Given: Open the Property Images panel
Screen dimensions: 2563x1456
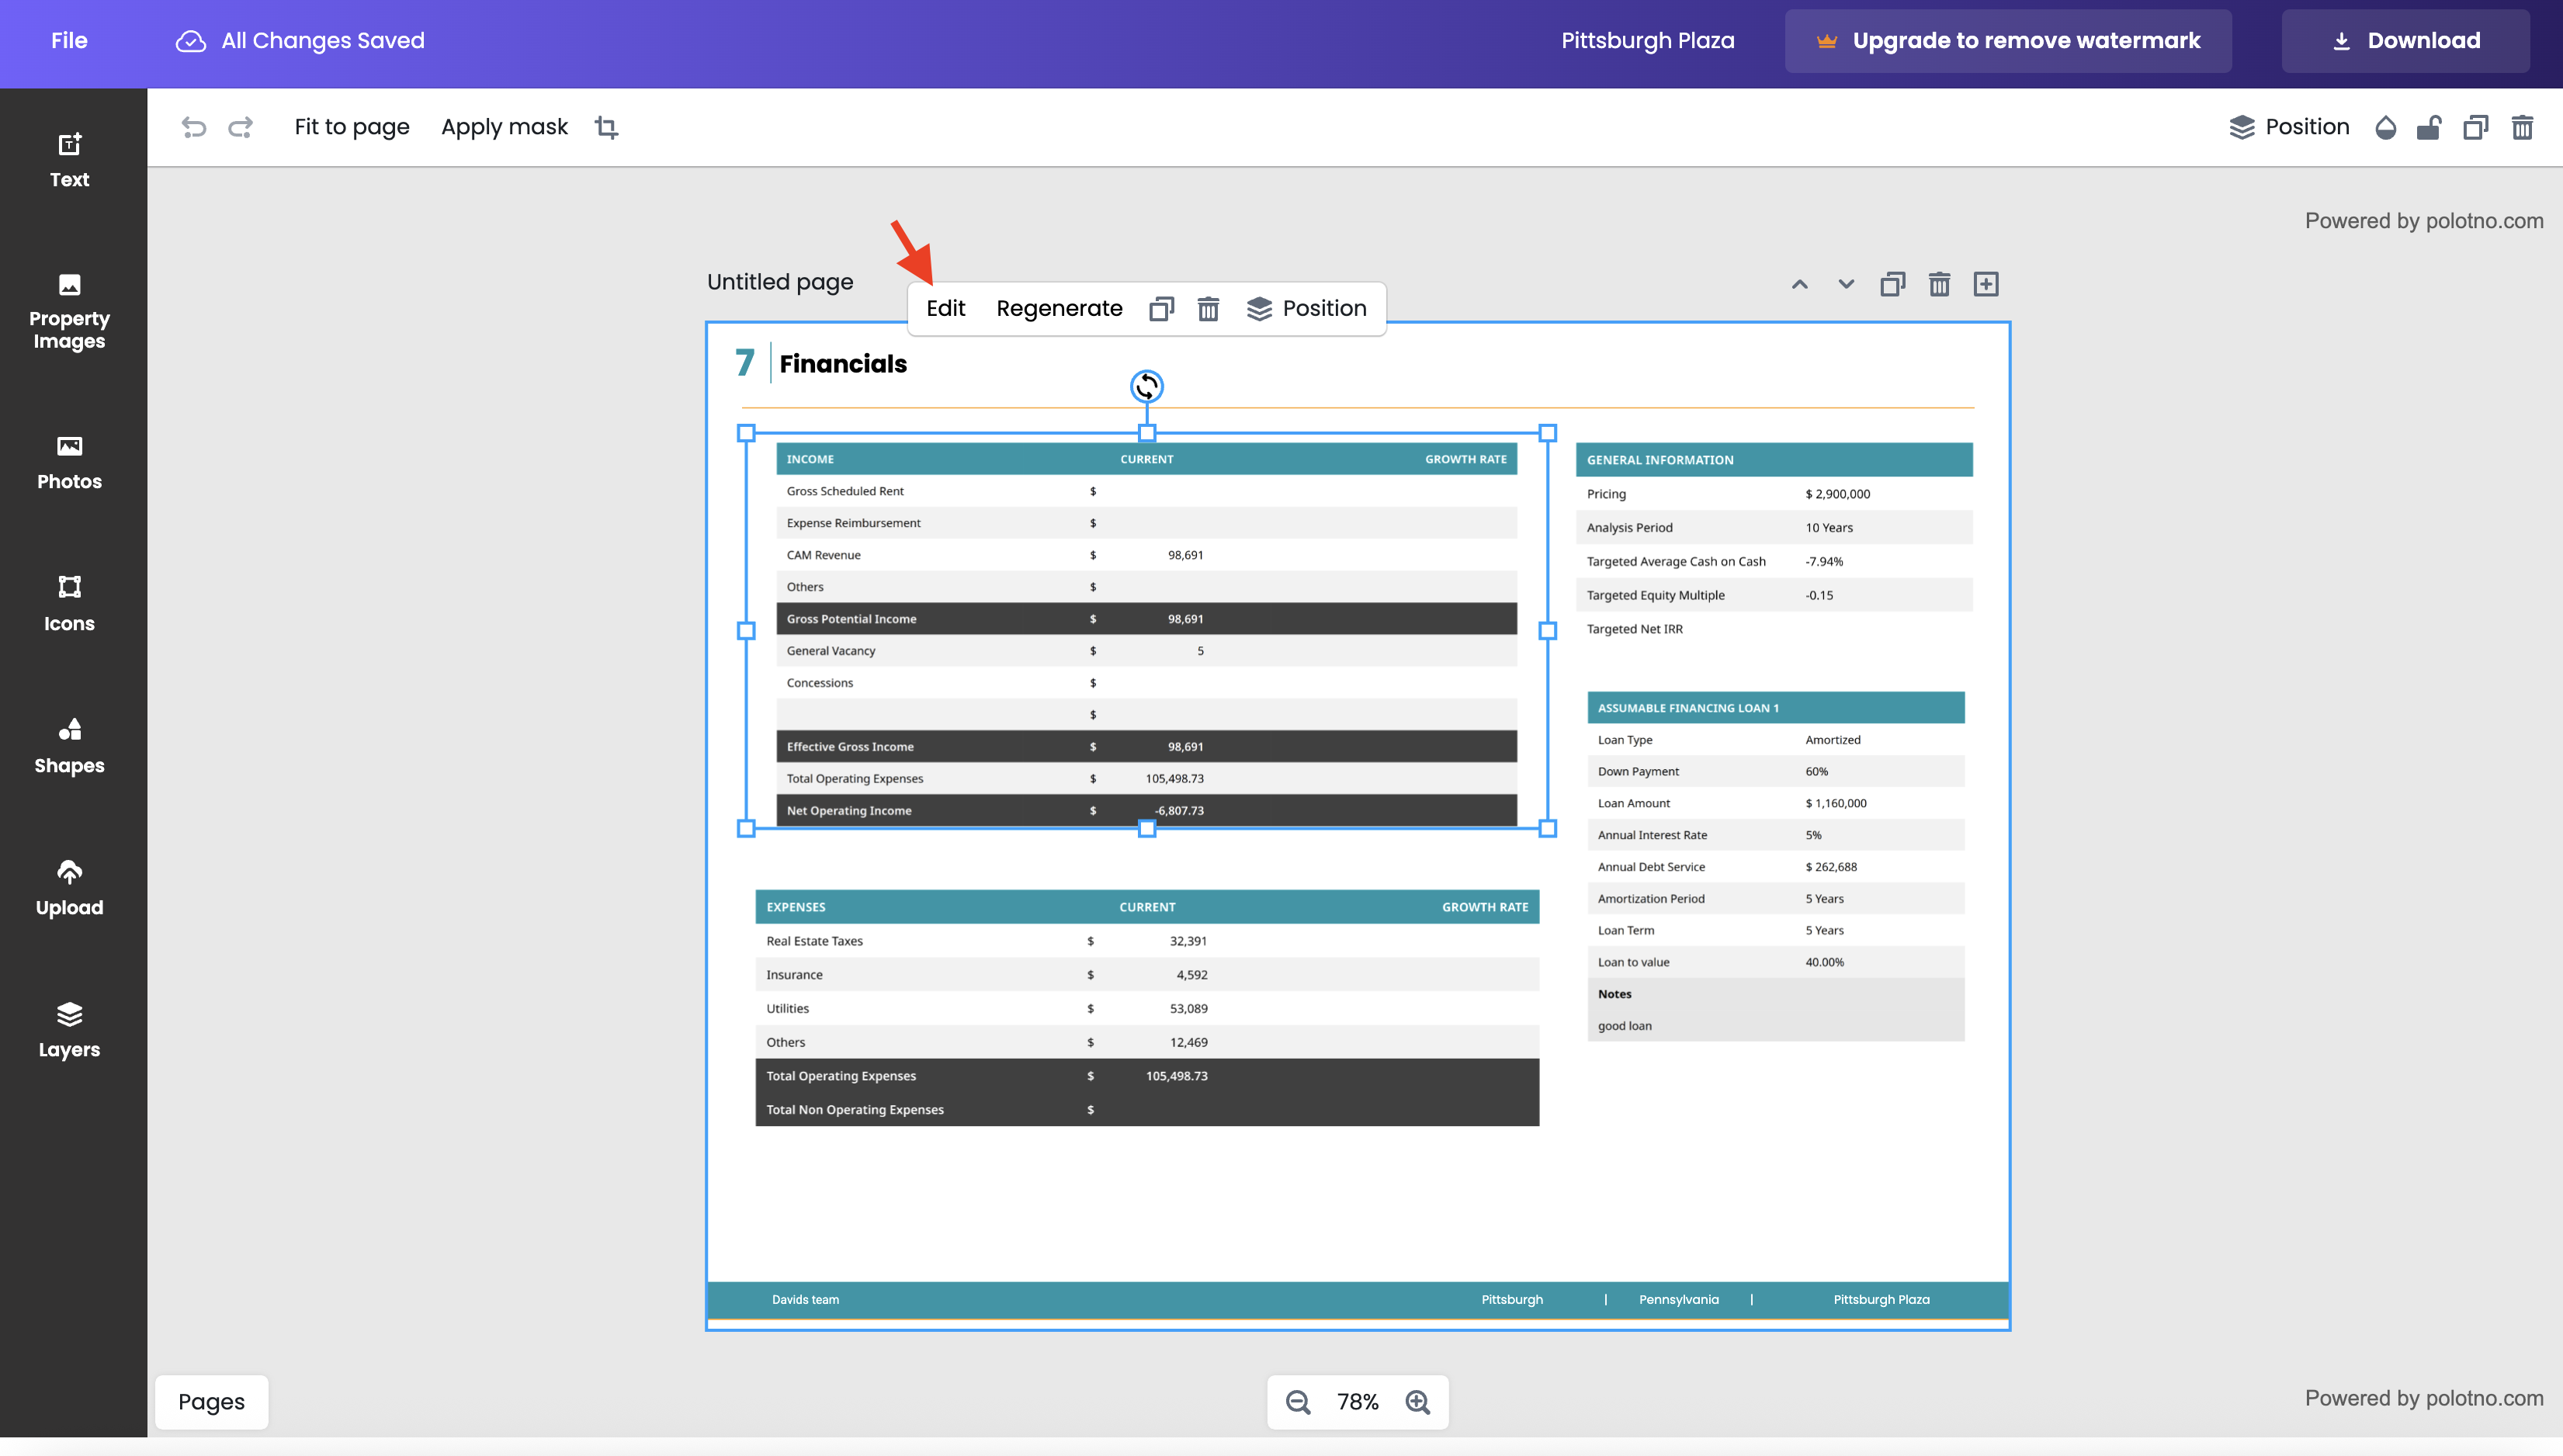Looking at the screenshot, I should [69, 312].
